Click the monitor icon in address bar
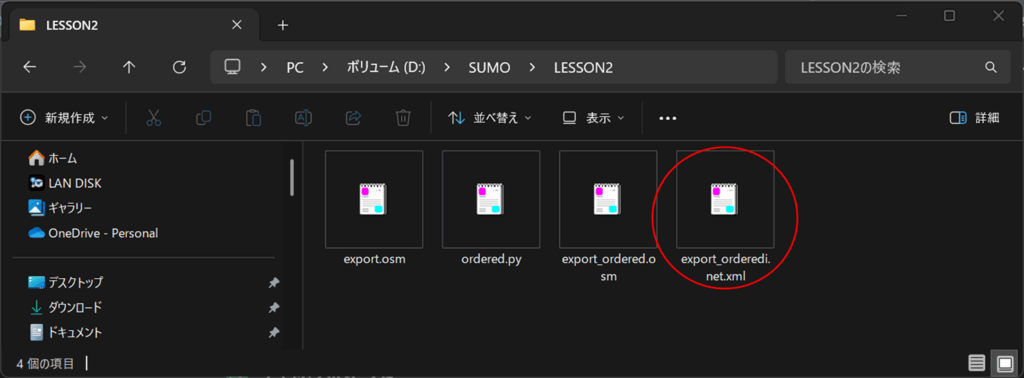The width and height of the screenshot is (1024, 378). [x=232, y=67]
